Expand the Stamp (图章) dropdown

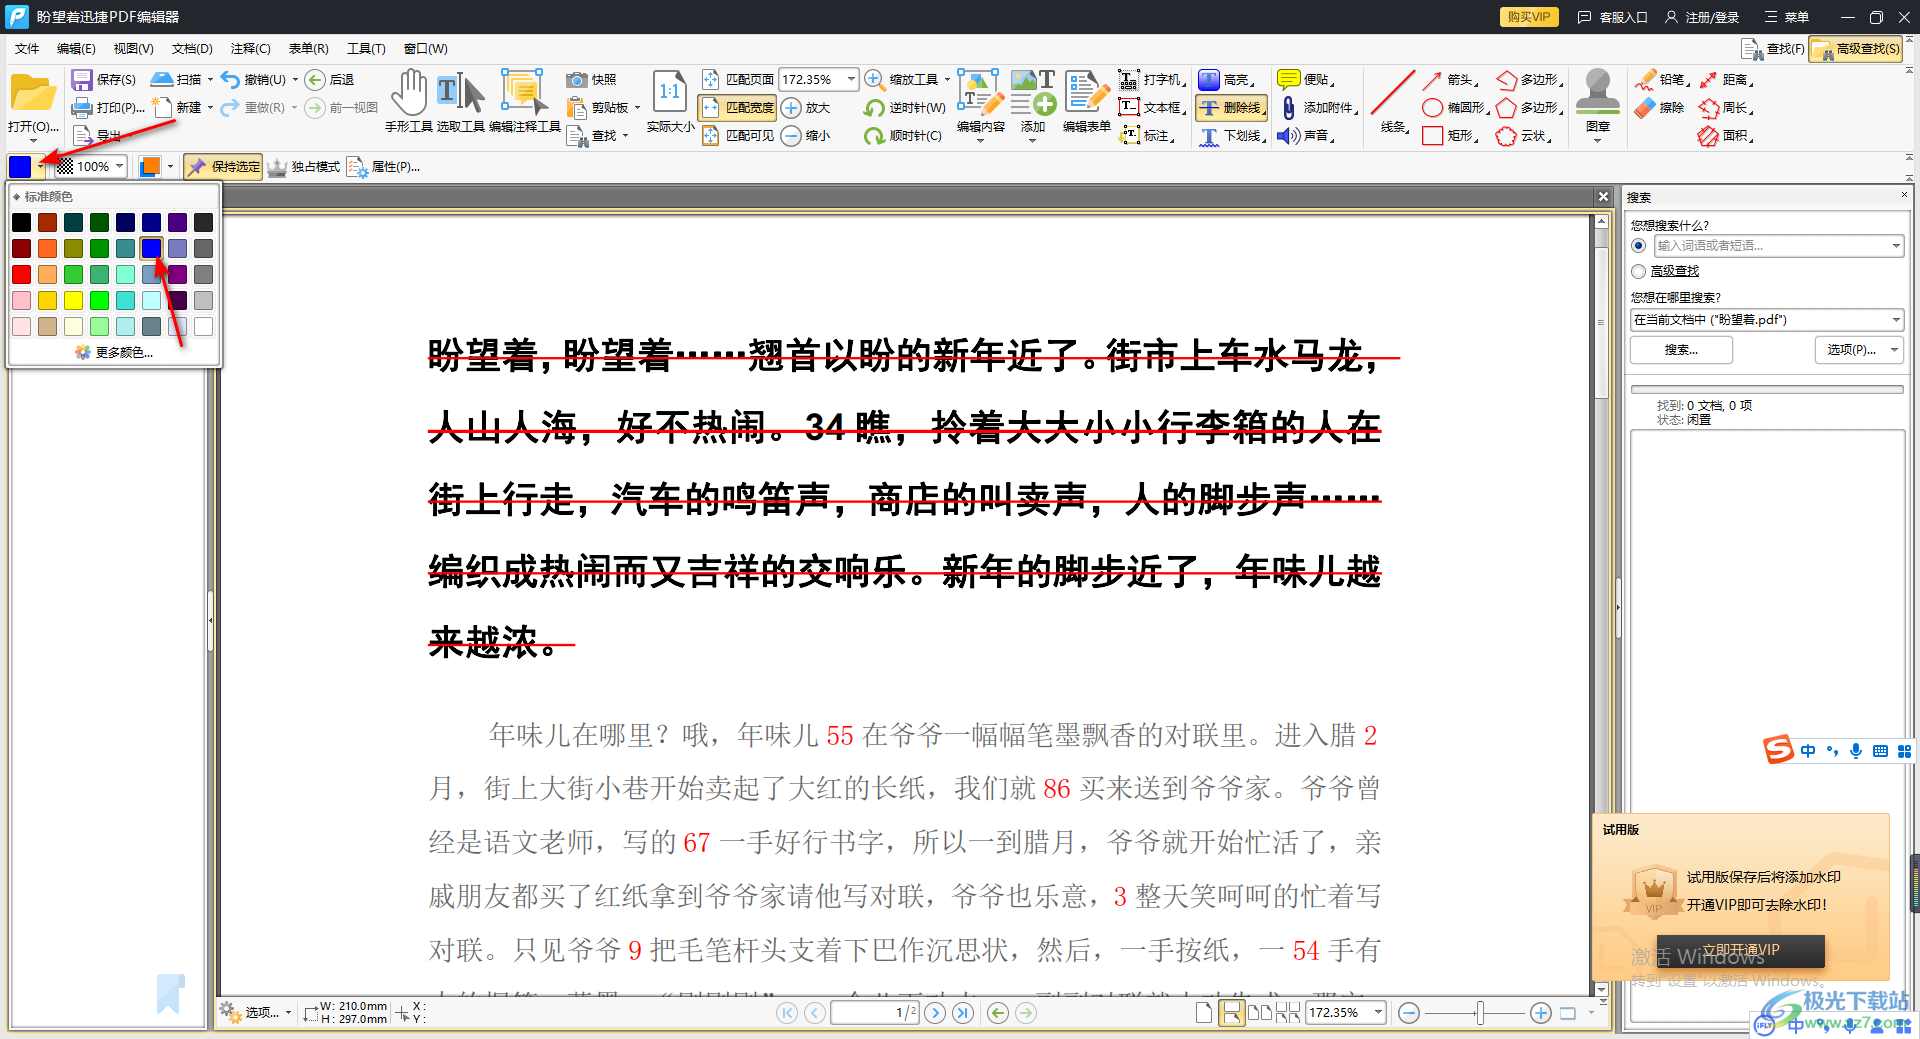tap(1597, 141)
